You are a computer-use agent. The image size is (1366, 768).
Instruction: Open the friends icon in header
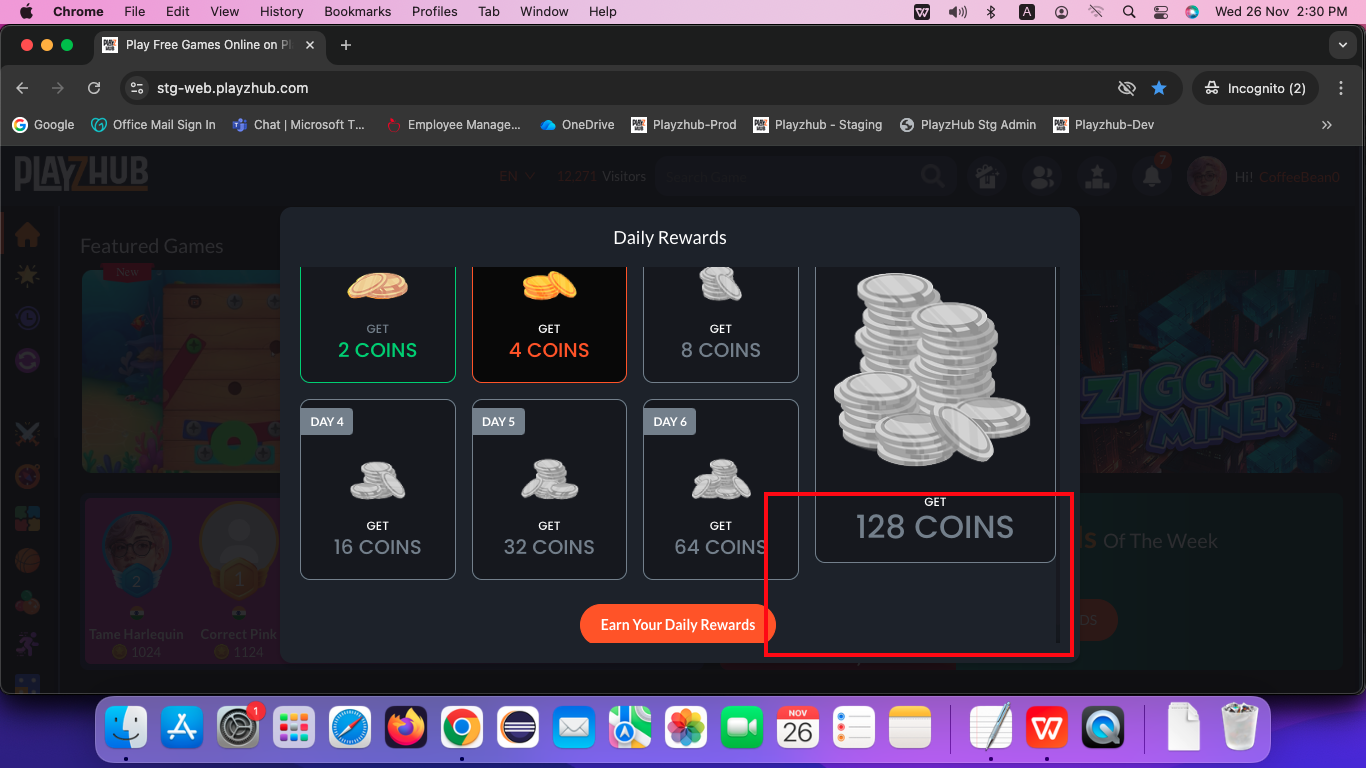tap(1042, 177)
